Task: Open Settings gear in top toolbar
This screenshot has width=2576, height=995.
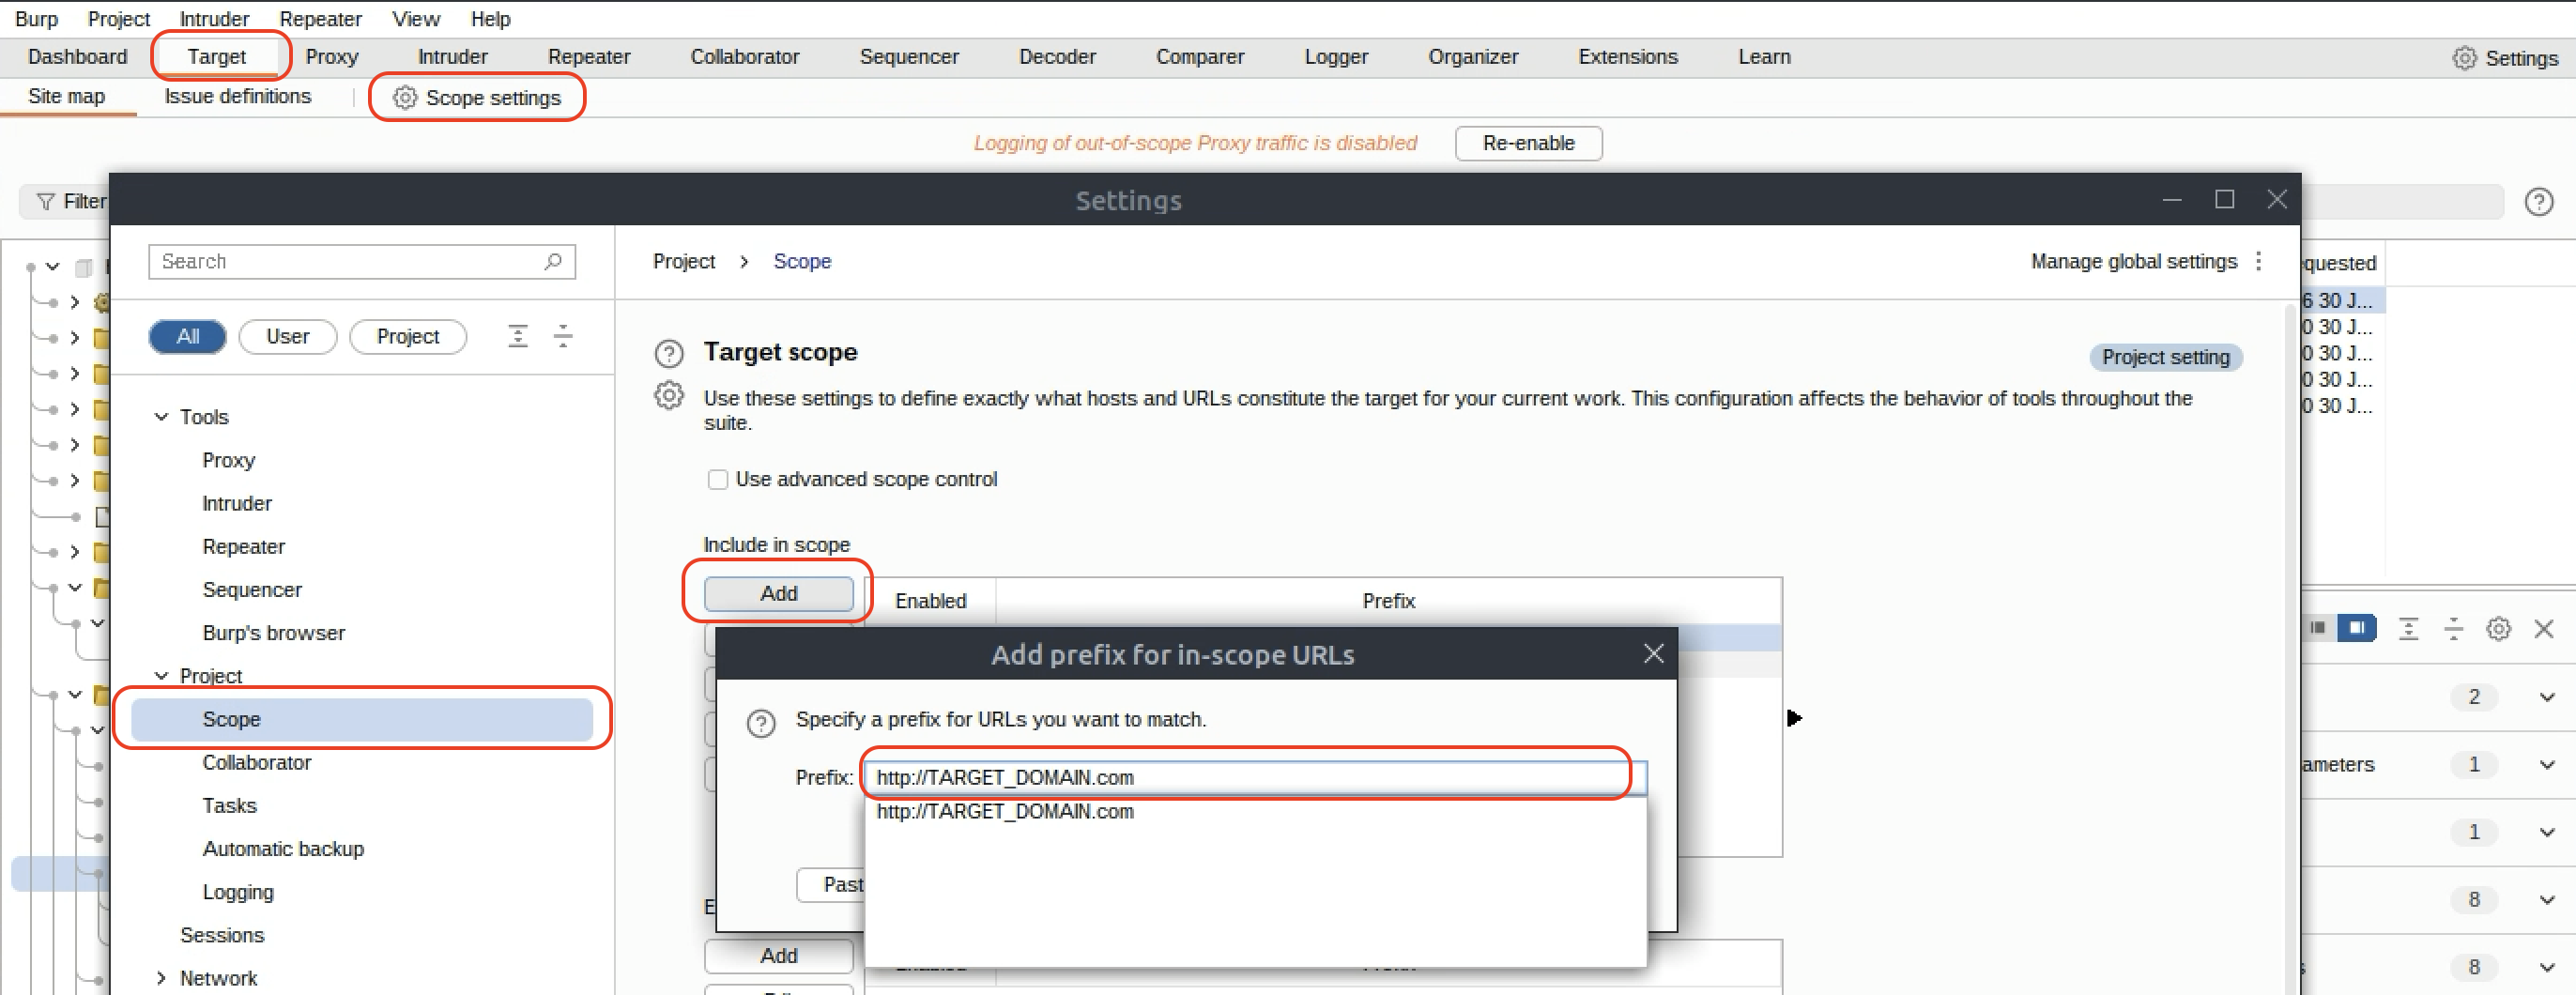Action: [x=2464, y=58]
